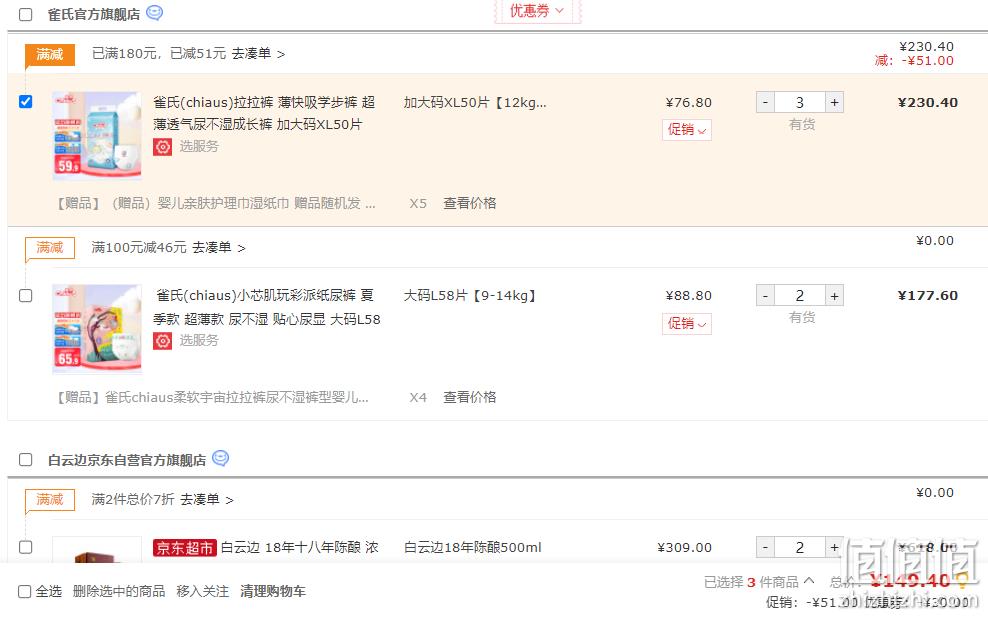The height and width of the screenshot is (617, 988).
Task: Click the 满减 tag for 满100元减46元
Action: click(x=50, y=248)
